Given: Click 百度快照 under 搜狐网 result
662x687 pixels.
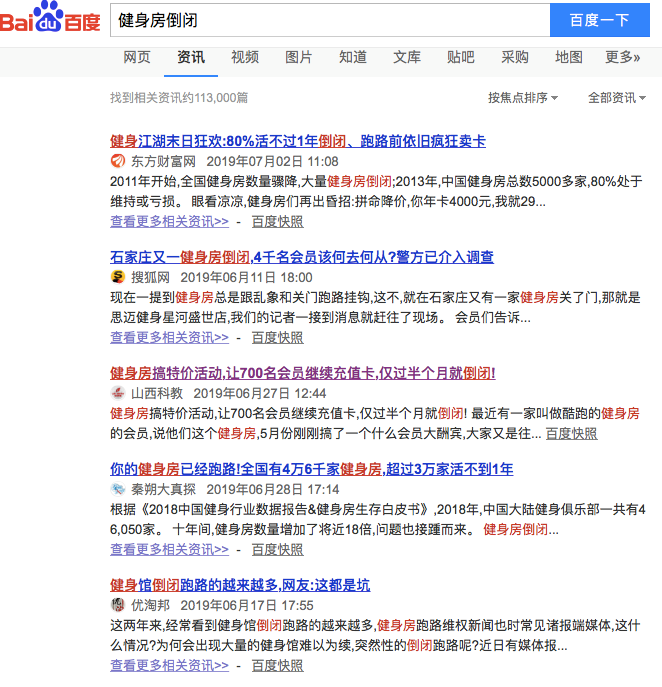Looking at the screenshot, I should click(277, 337).
